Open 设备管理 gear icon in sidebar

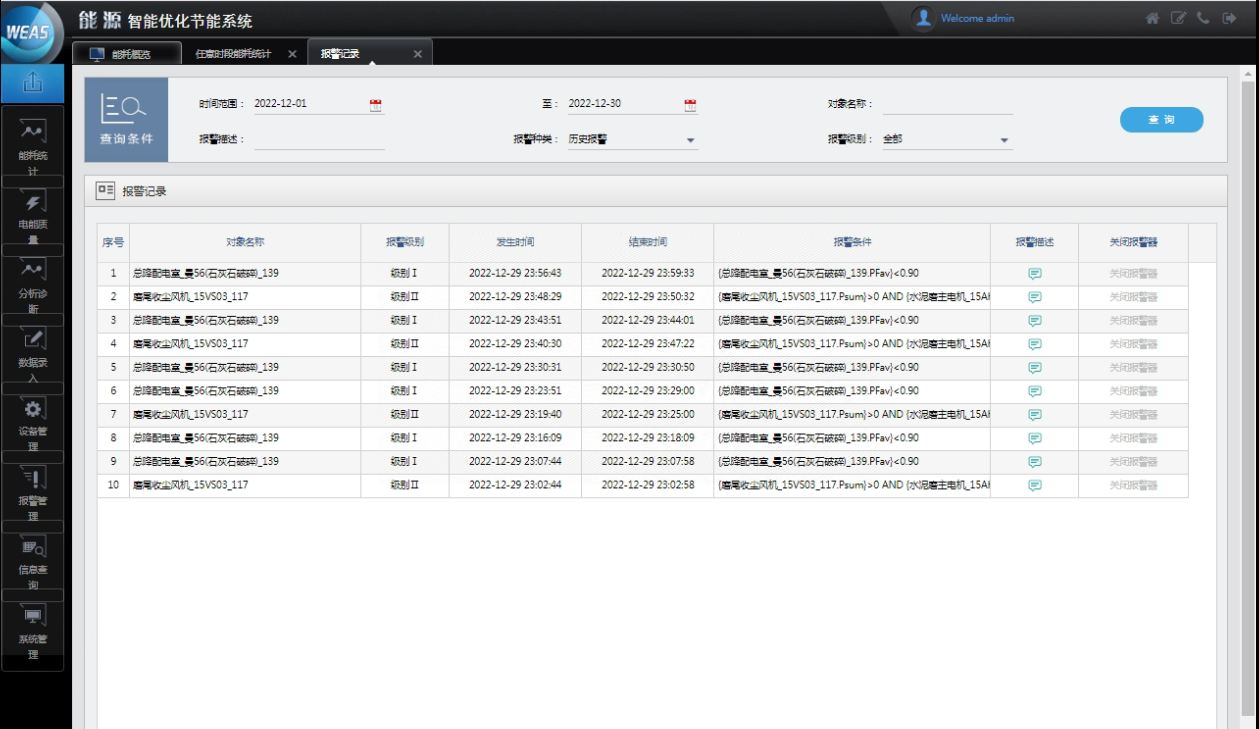pos(35,411)
